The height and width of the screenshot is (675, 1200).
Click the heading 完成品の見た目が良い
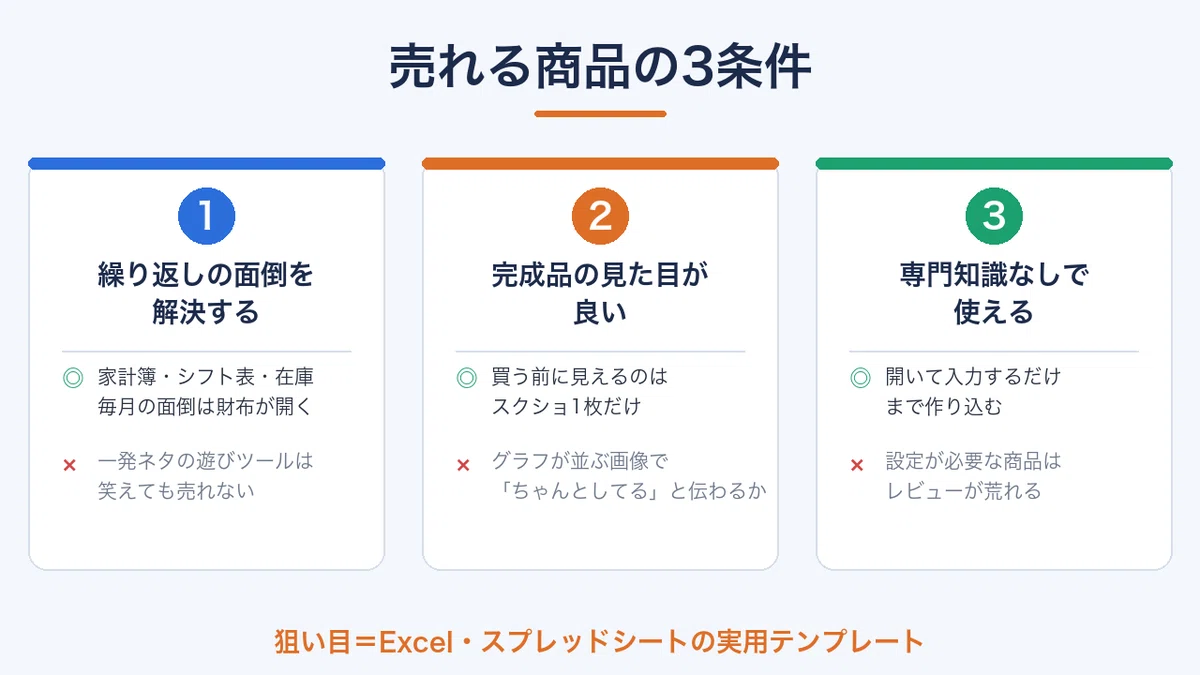[600, 293]
